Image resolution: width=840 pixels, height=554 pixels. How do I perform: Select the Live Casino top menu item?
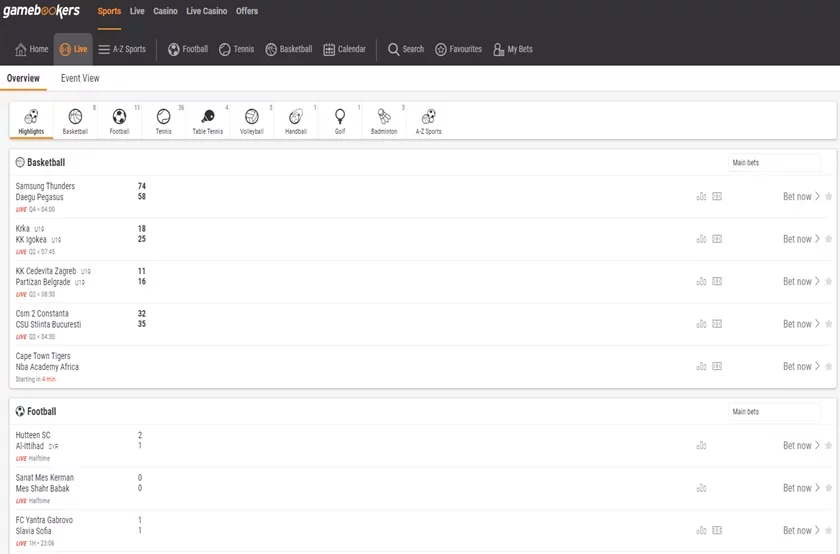click(207, 11)
